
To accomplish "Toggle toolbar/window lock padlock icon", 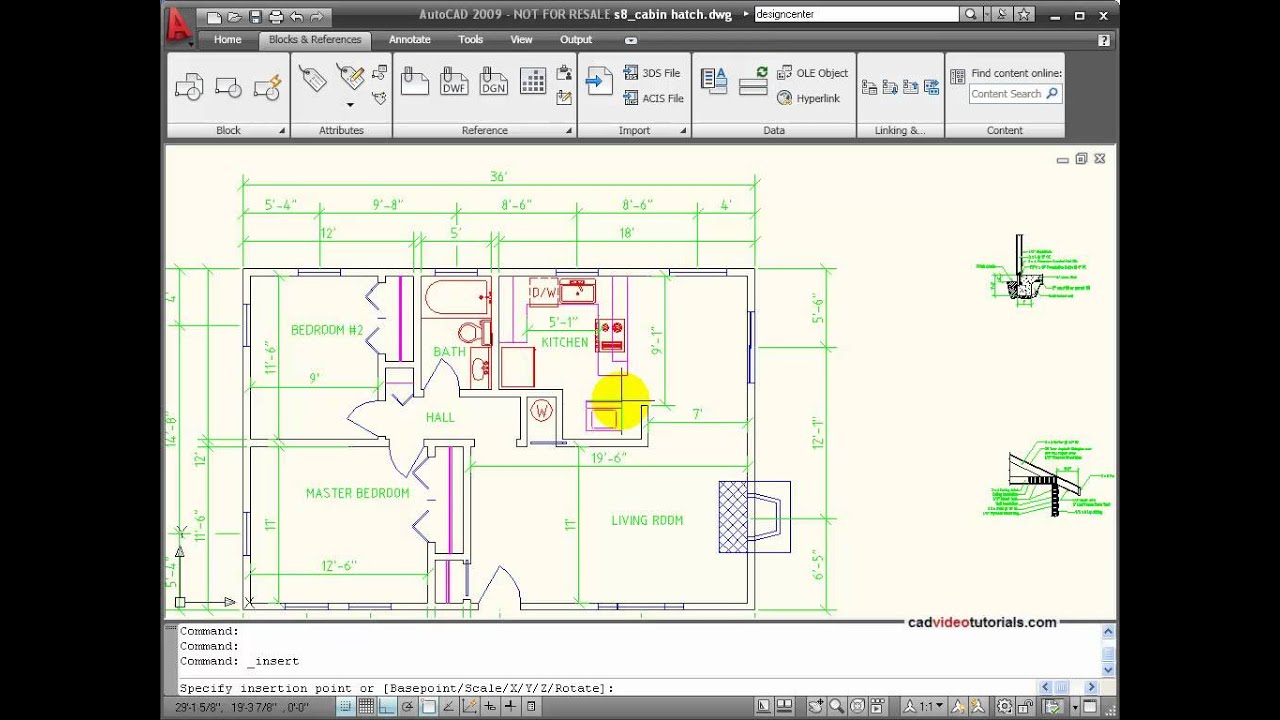I will coord(1026,706).
